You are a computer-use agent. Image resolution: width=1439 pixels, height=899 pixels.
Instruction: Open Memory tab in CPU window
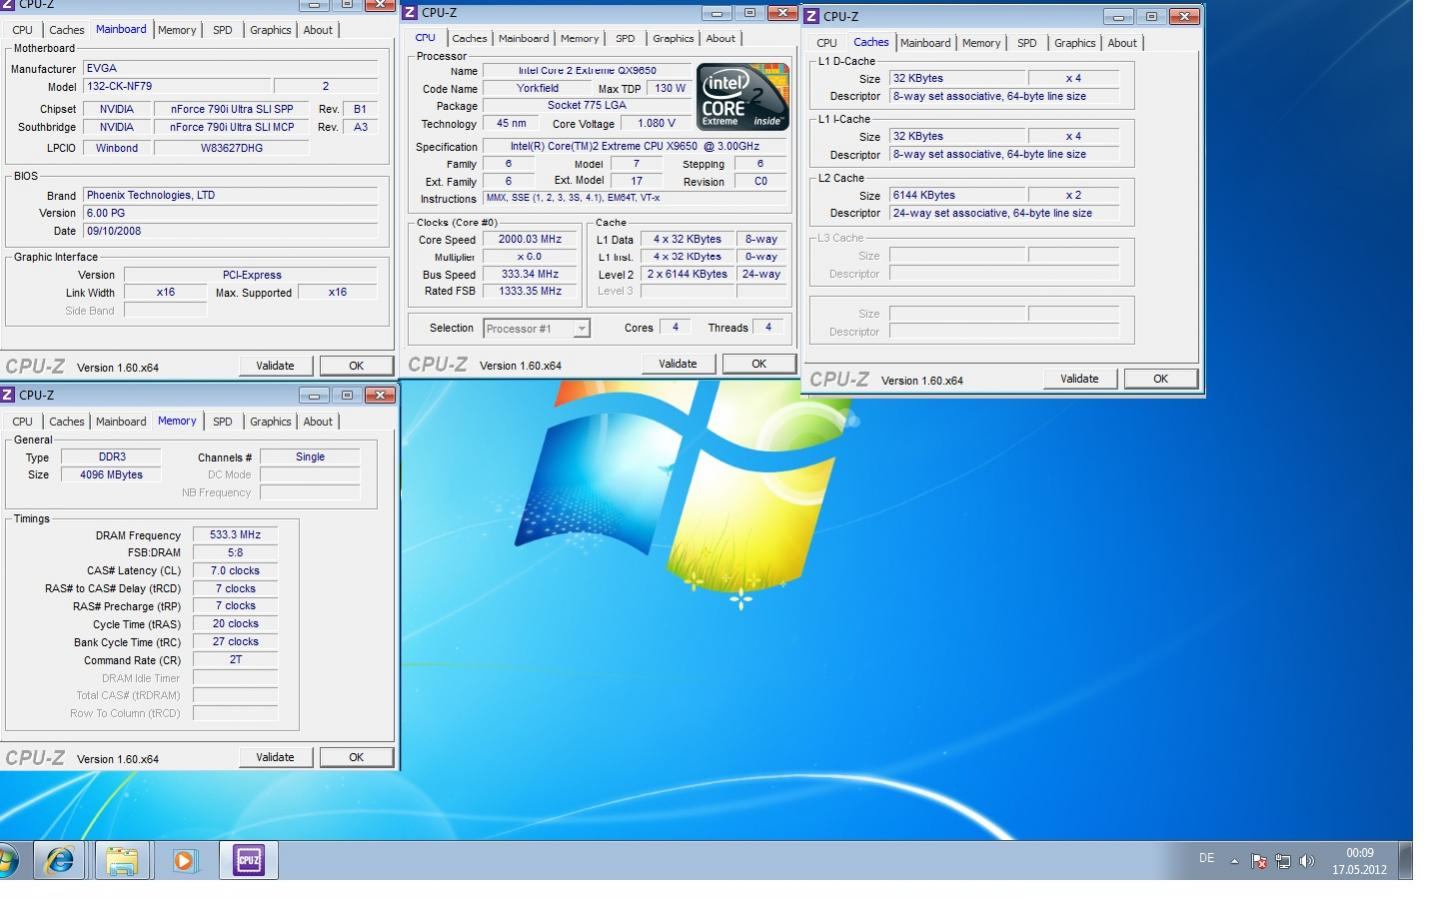579,38
